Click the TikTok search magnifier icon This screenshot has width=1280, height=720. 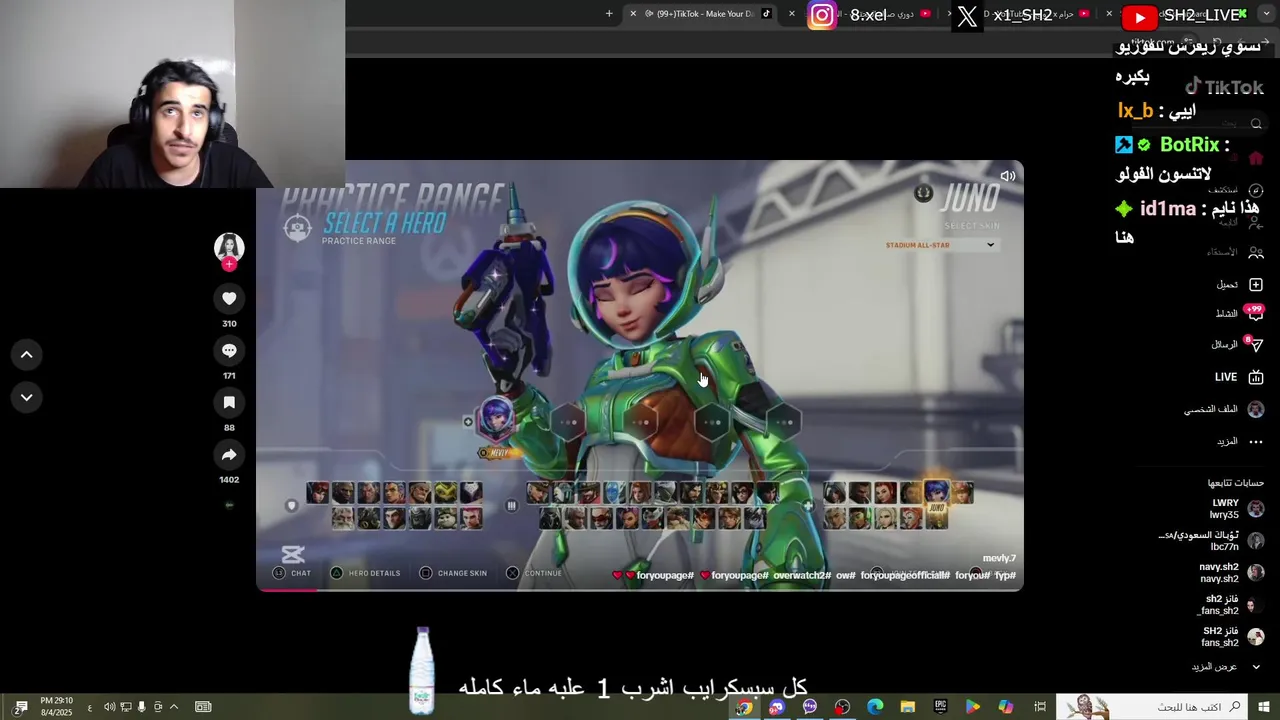[x=1256, y=124]
